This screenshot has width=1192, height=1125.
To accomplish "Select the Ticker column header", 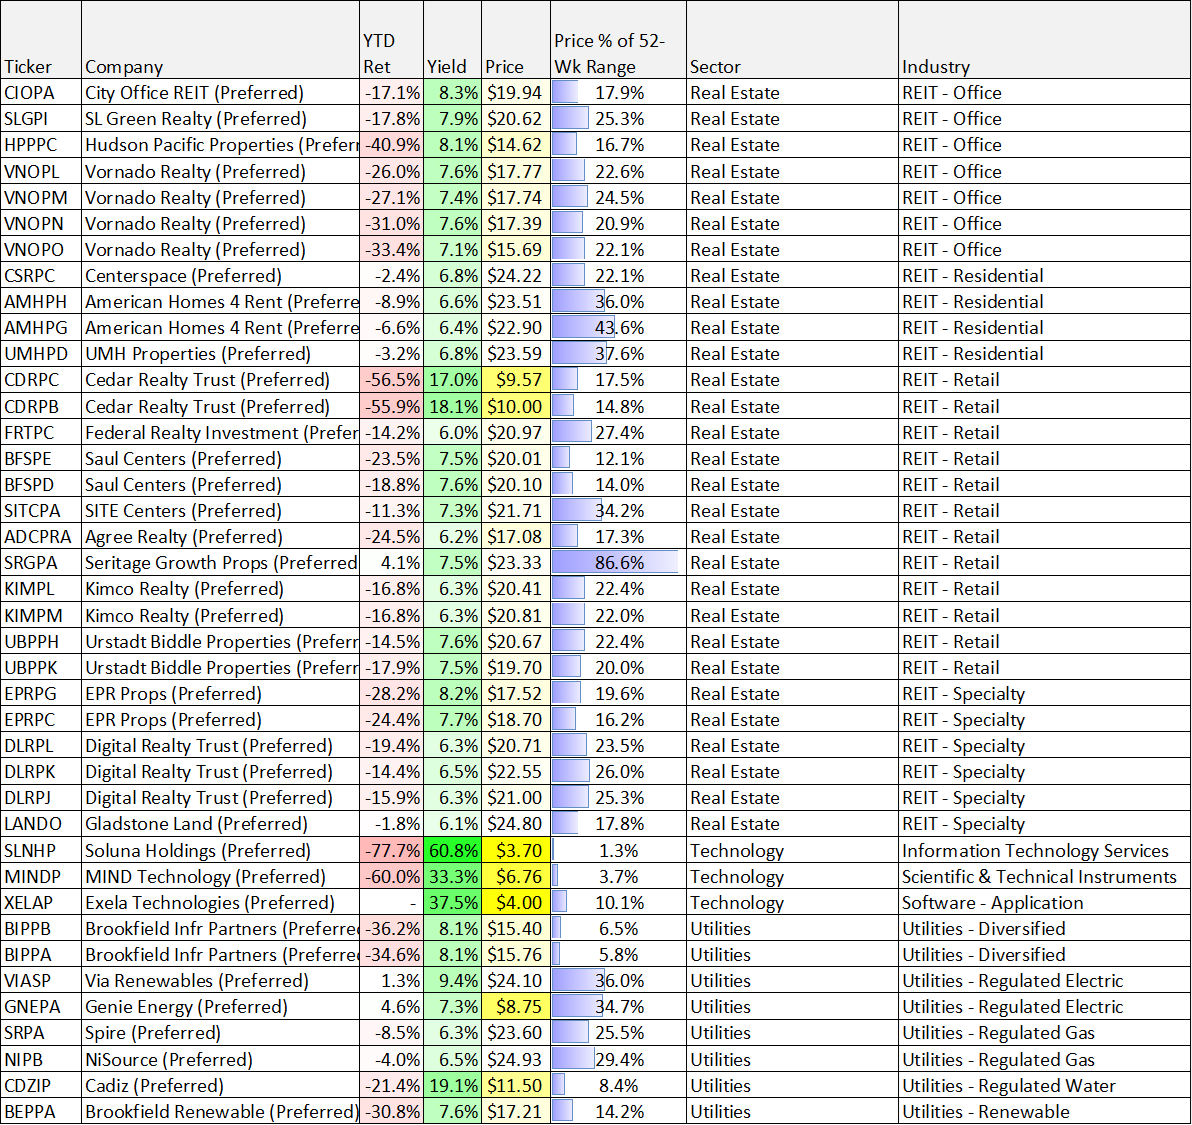I will coord(41,40).
